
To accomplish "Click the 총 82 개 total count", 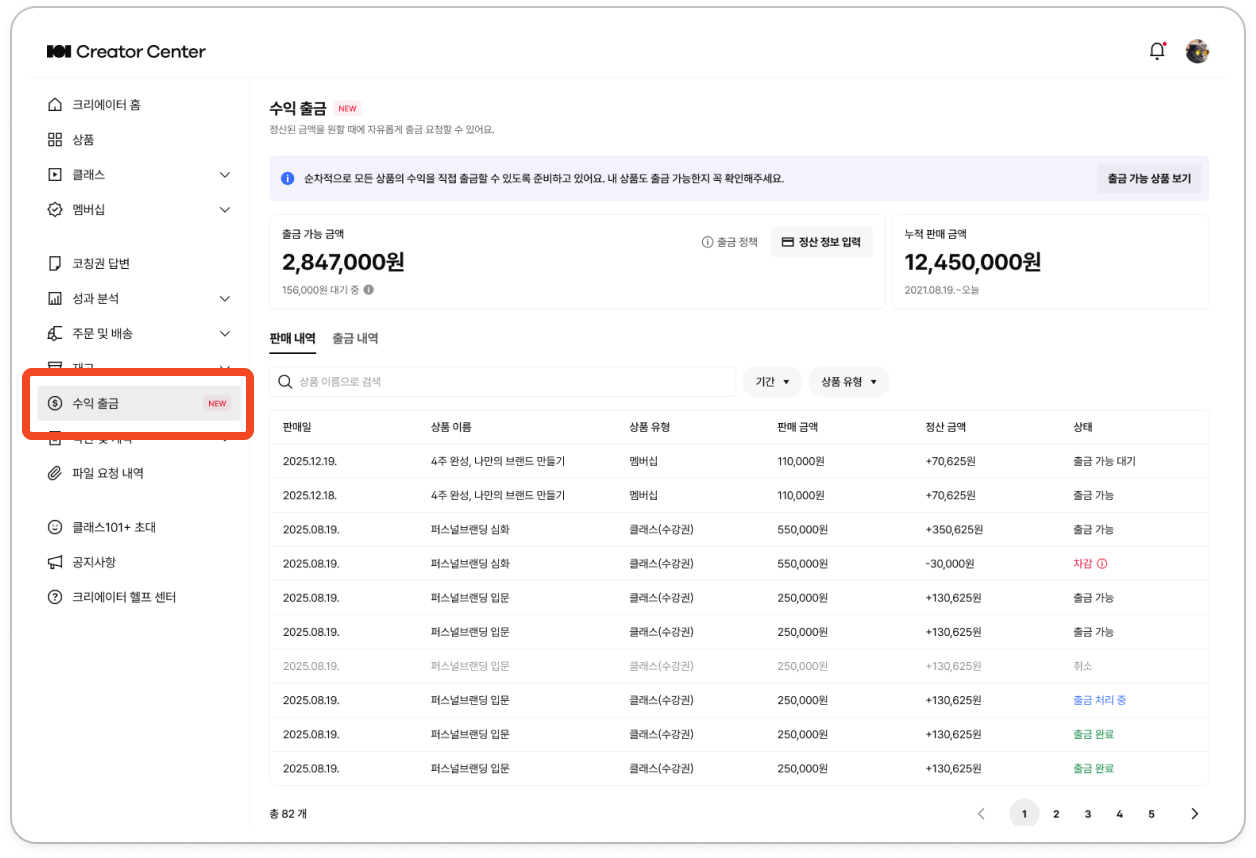I will pos(288,814).
